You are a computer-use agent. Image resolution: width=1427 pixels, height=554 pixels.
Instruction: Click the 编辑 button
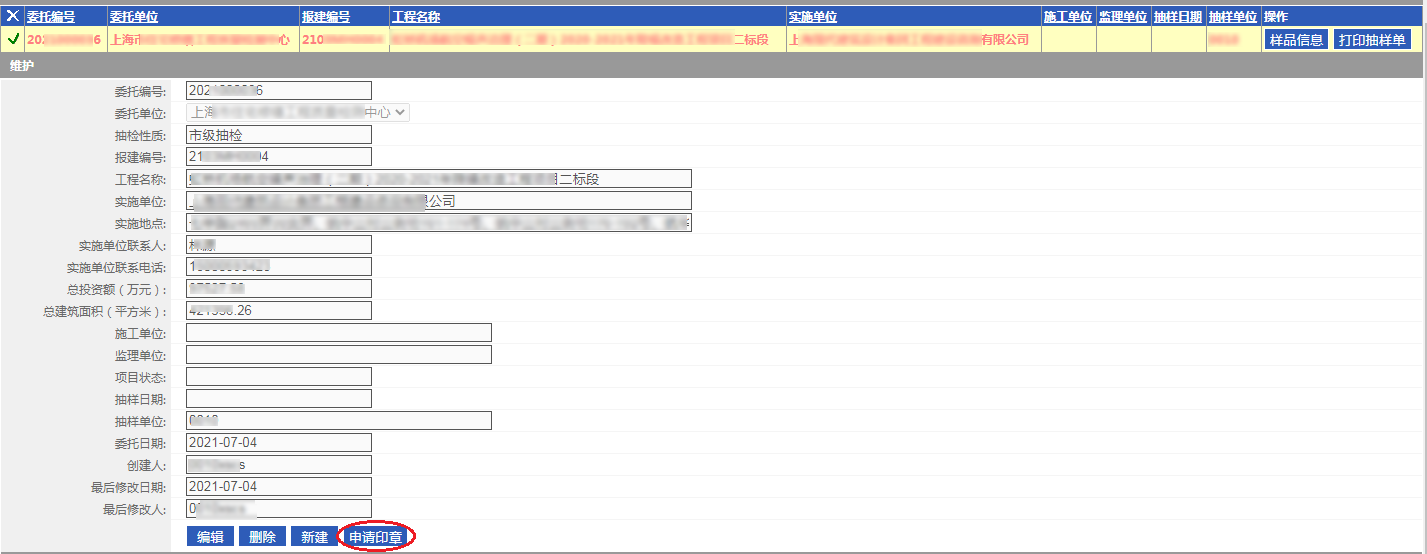(x=210, y=537)
